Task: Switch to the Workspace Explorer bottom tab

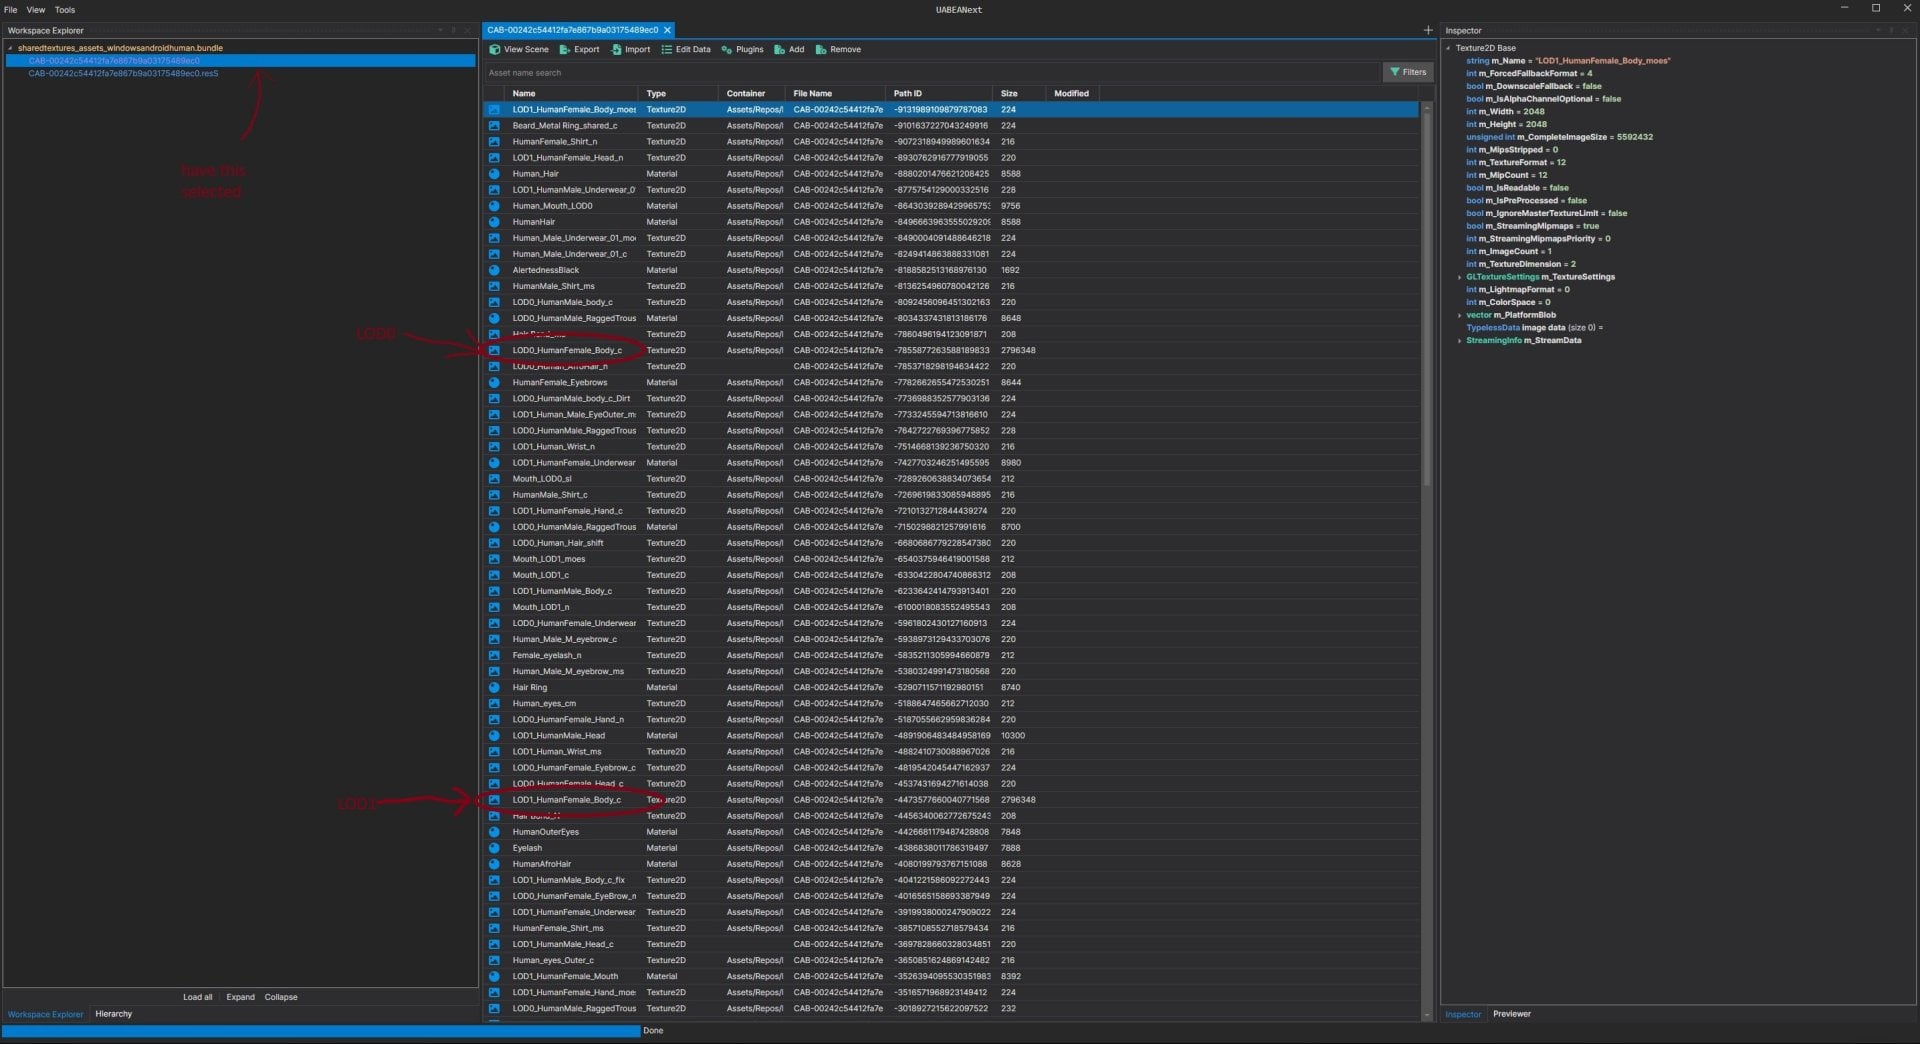Action: click(46, 1014)
